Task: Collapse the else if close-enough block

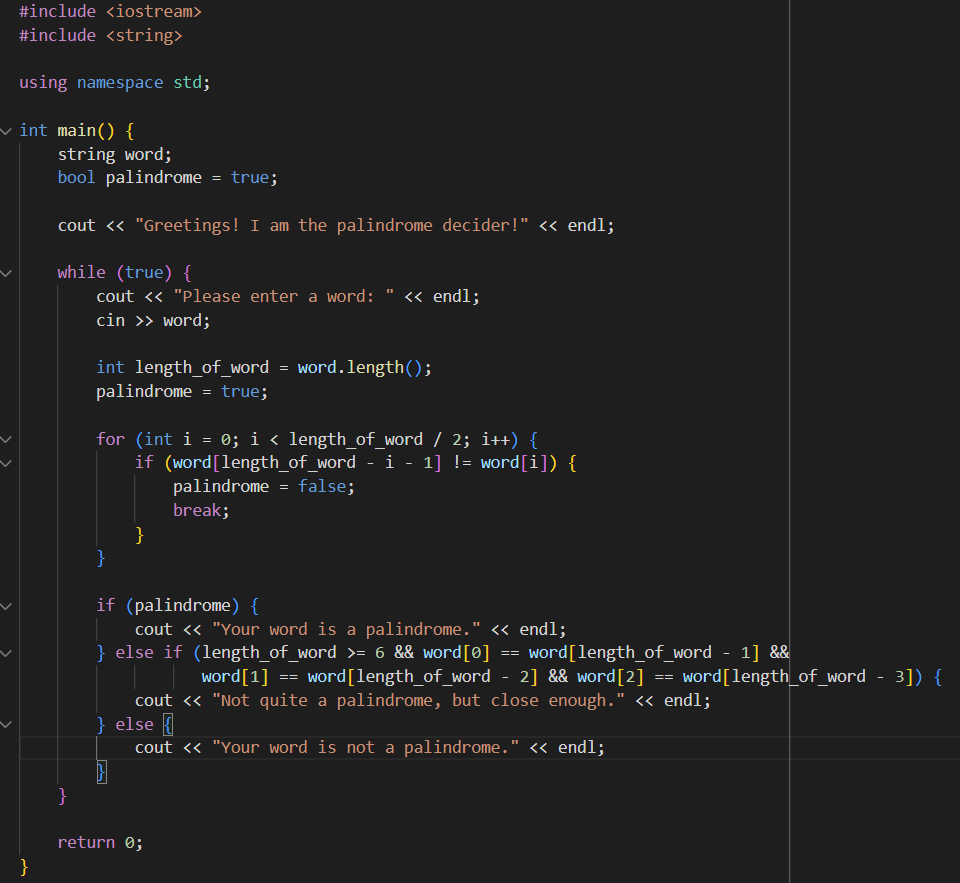Action: click(7, 652)
